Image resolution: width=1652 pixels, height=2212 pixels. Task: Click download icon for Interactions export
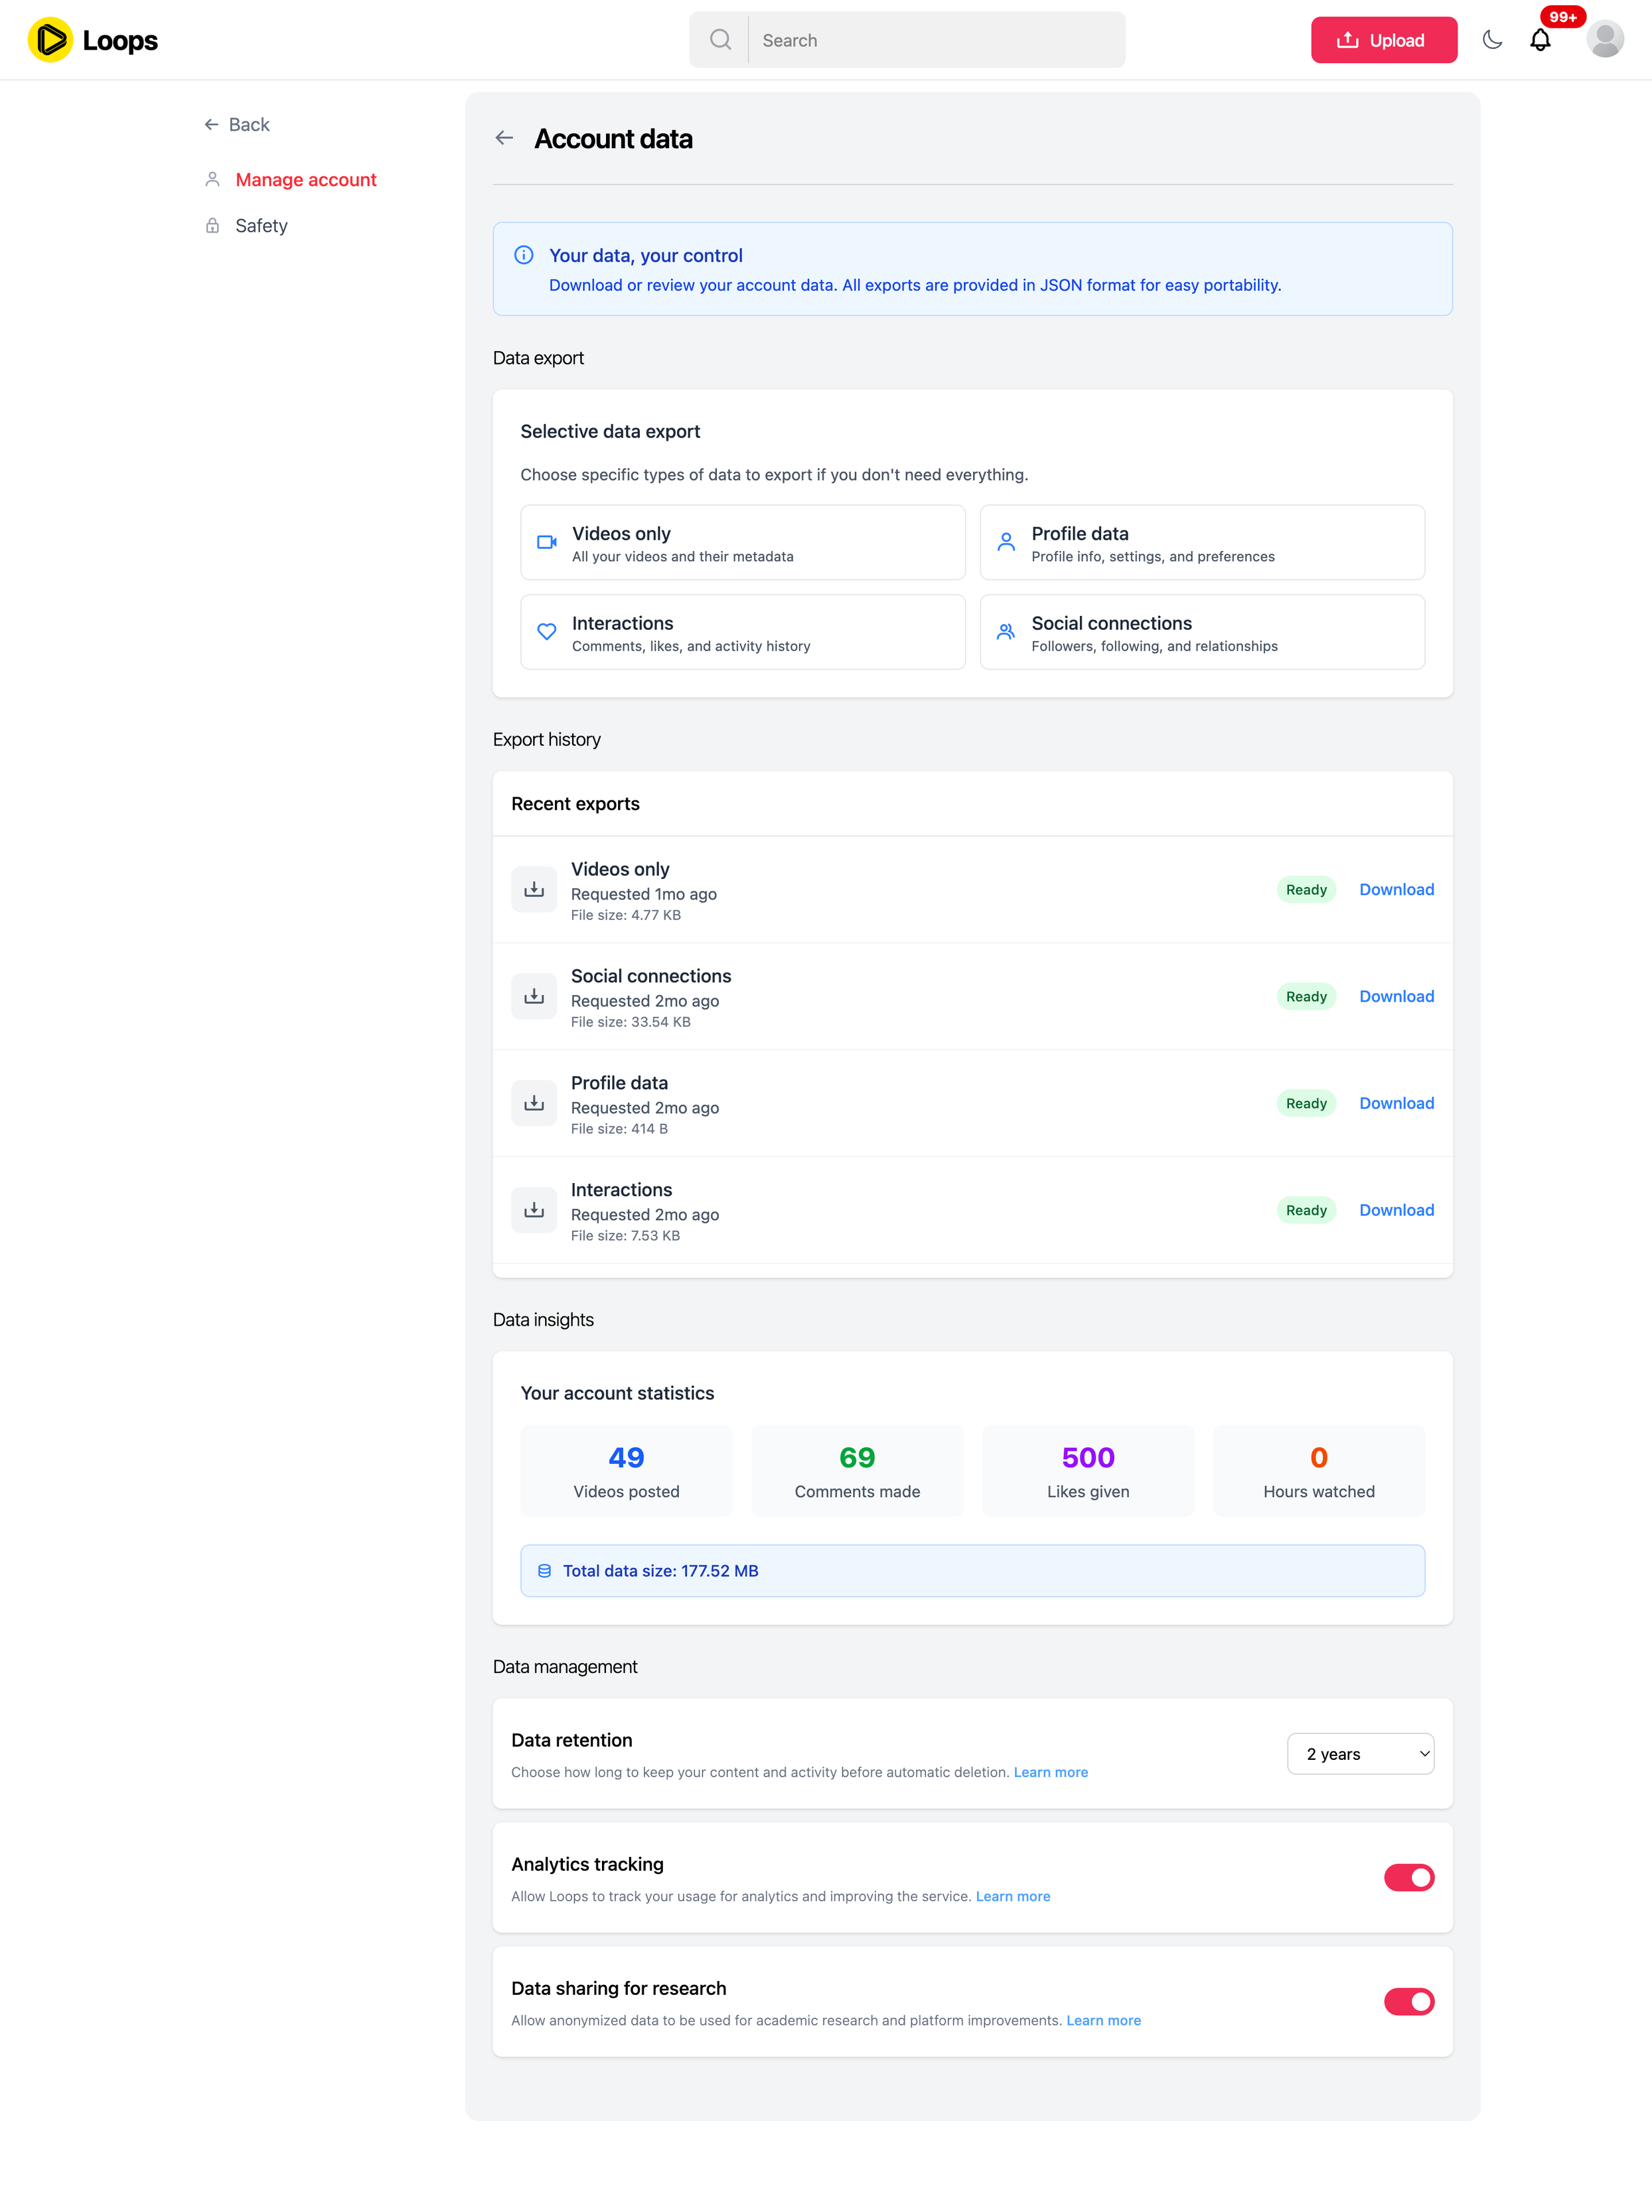click(x=534, y=1210)
